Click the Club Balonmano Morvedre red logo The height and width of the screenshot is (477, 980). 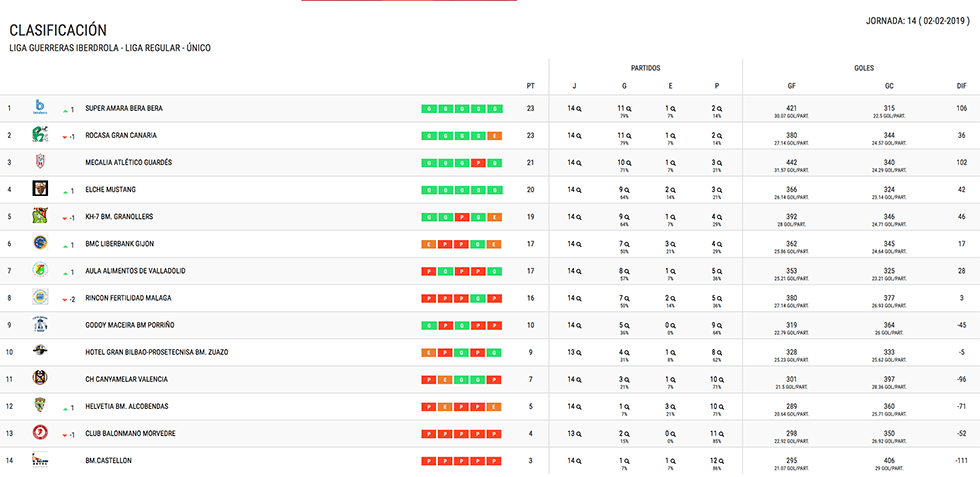click(x=40, y=432)
